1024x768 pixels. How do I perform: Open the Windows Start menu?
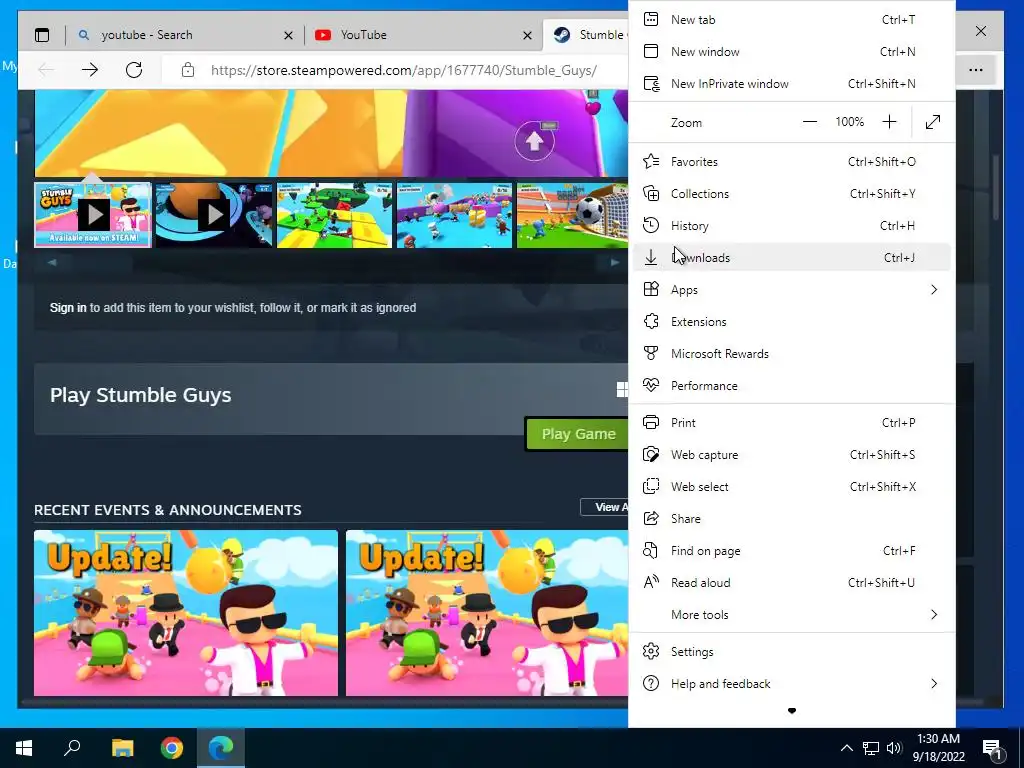pos(24,748)
